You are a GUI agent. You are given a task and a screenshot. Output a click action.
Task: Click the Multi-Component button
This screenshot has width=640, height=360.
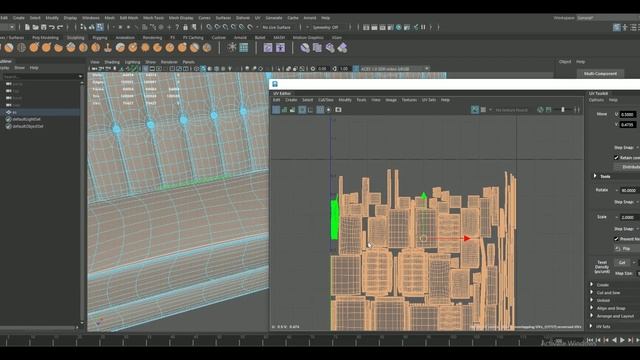tap(600, 74)
